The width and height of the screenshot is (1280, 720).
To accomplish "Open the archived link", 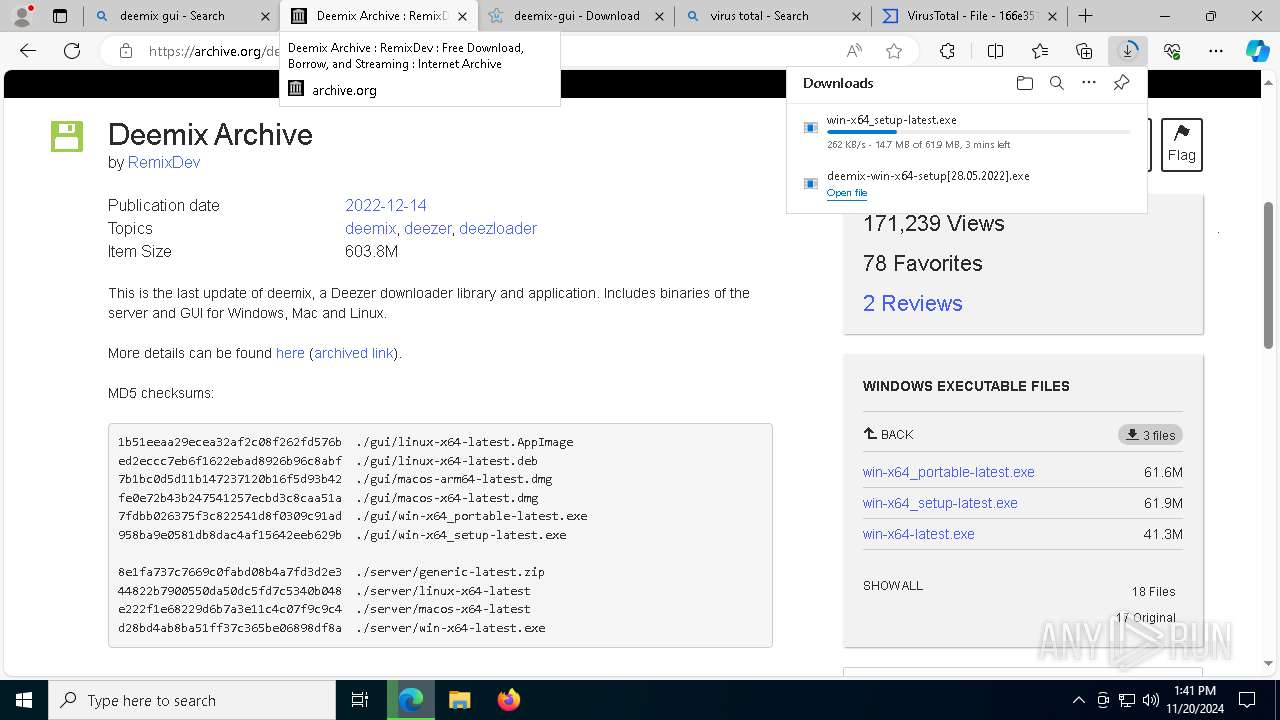I will tap(354, 353).
